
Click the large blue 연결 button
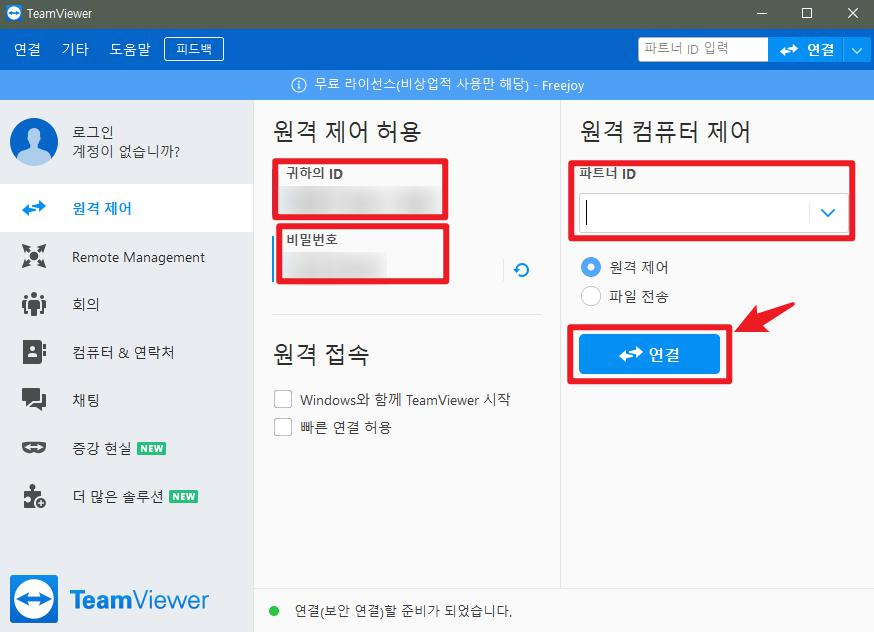click(x=649, y=354)
